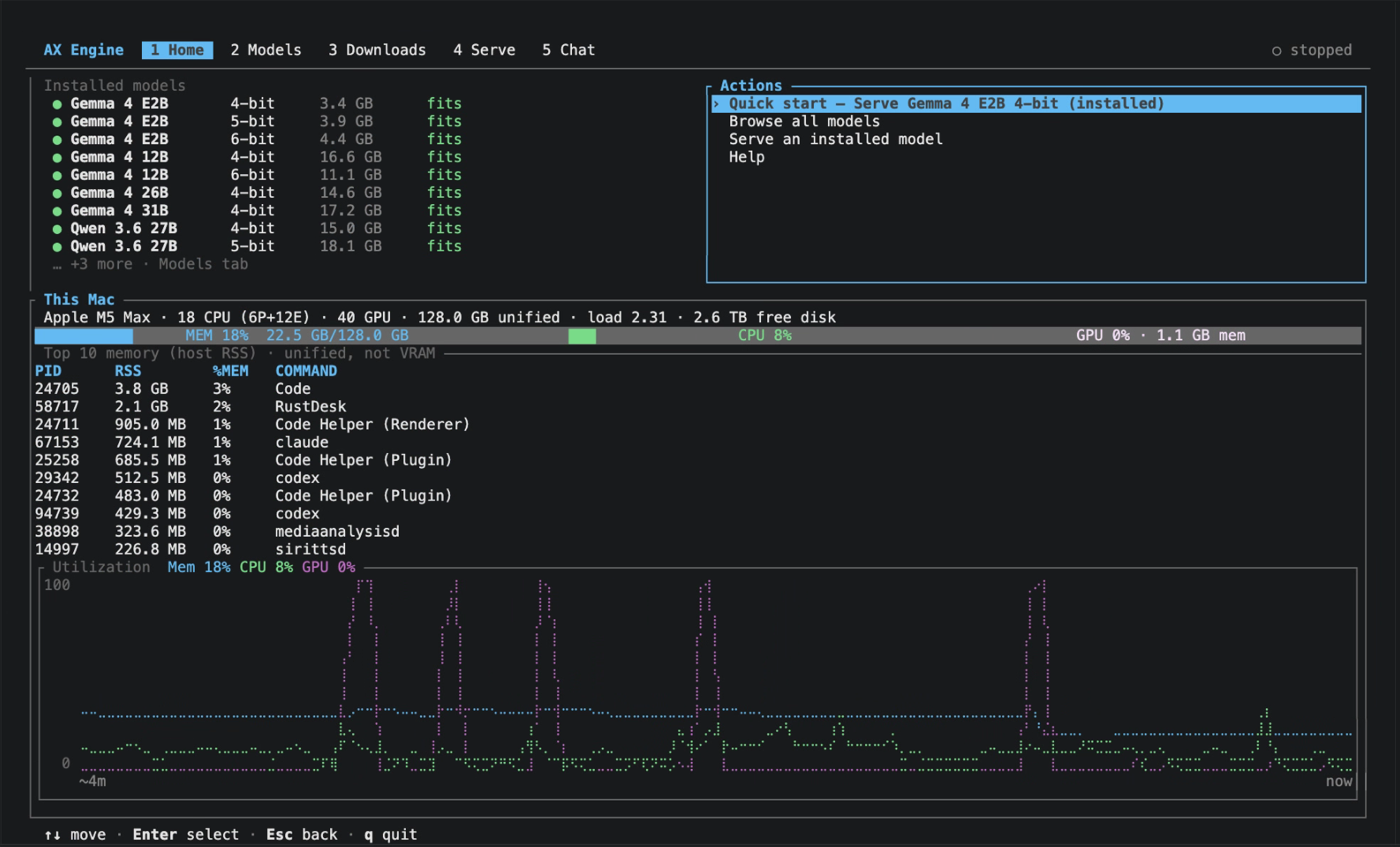Click the '+3 more · Models tab' line
The height and width of the screenshot is (847, 1400).
coord(150,264)
